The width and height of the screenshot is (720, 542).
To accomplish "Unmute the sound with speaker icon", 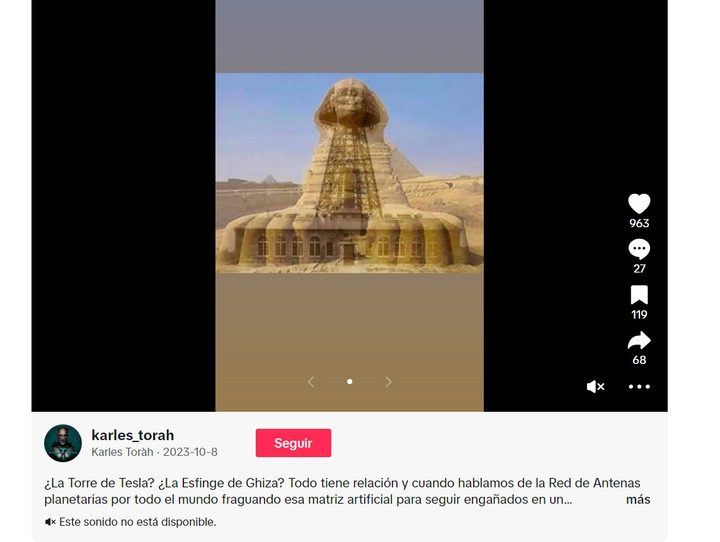I will pyautogui.click(x=595, y=386).
